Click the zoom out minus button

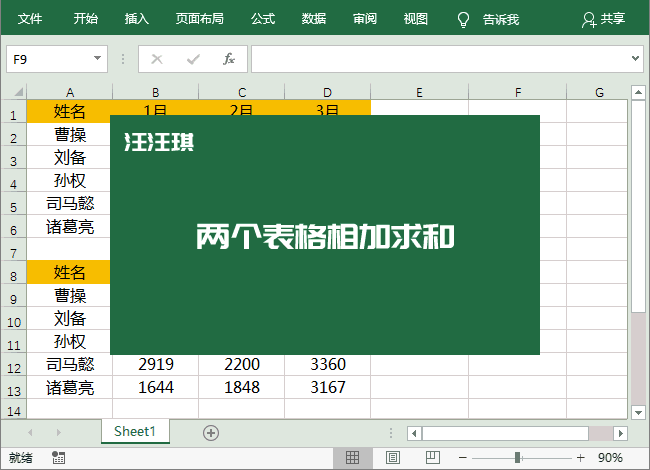(x=463, y=458)
